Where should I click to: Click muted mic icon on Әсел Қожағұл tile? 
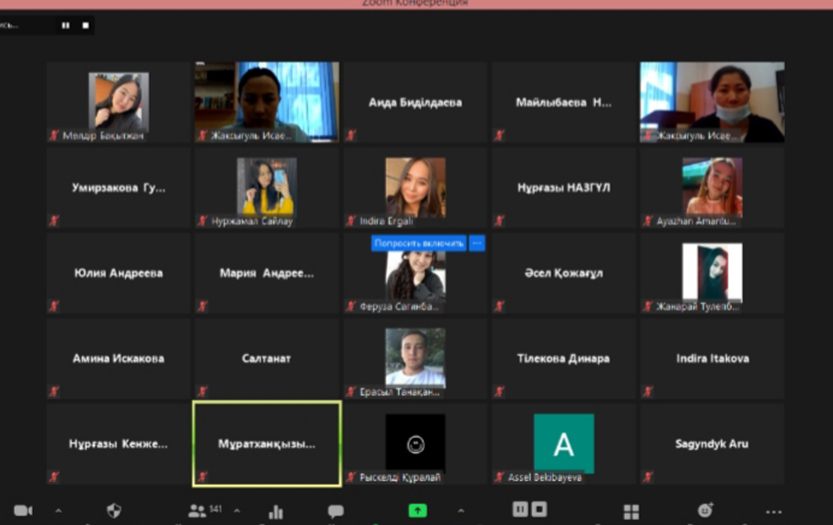coord(499,306)
